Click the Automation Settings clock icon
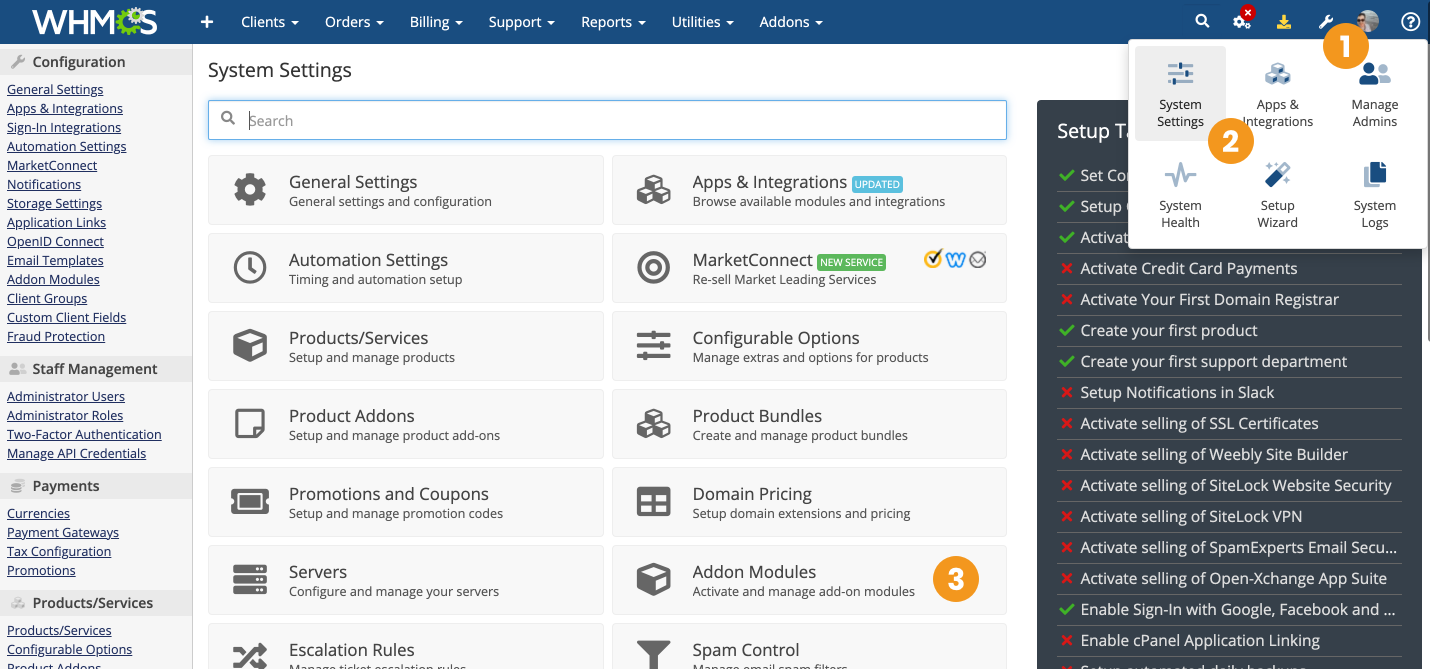This screenshot has width=1430, height=669. (x=249, y=268)
